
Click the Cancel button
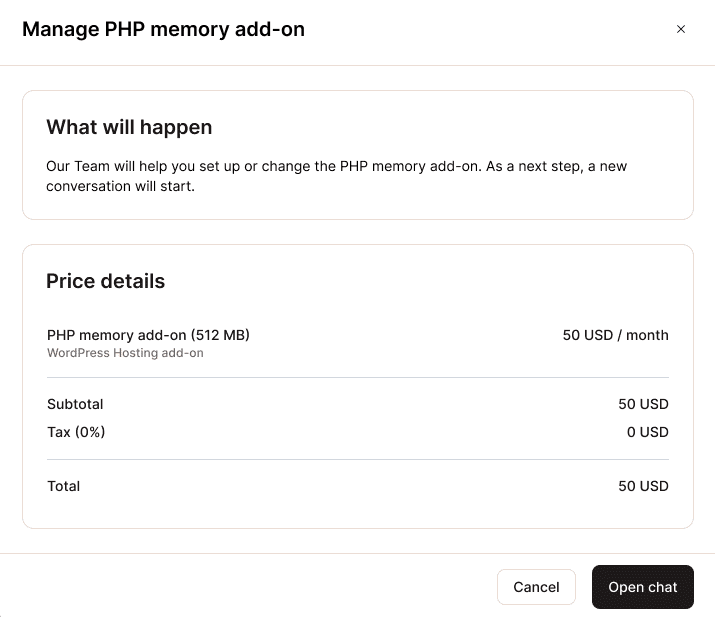coord(536,587)
